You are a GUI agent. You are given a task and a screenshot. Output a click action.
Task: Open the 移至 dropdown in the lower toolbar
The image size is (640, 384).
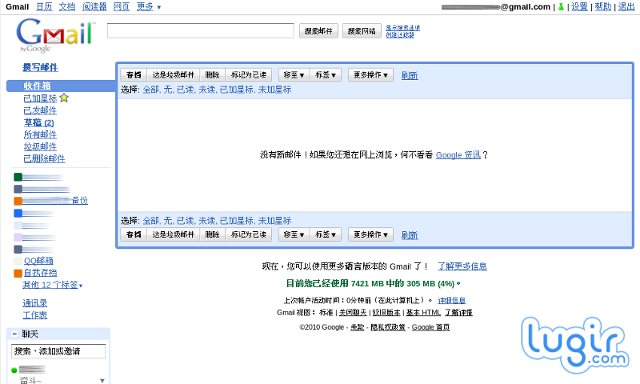click(294, 234)
